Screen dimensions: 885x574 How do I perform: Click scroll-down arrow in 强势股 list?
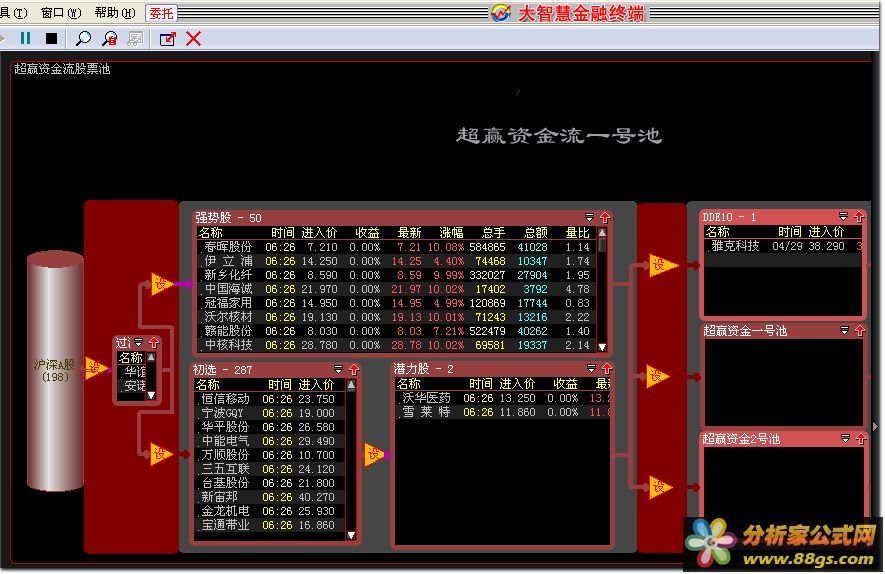(602, 347)
